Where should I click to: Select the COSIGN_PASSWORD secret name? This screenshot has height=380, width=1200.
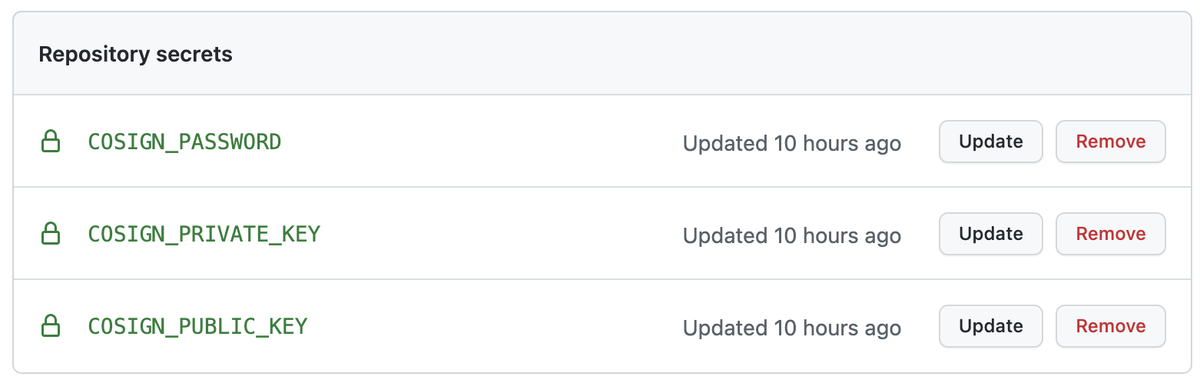click(185, 142)
